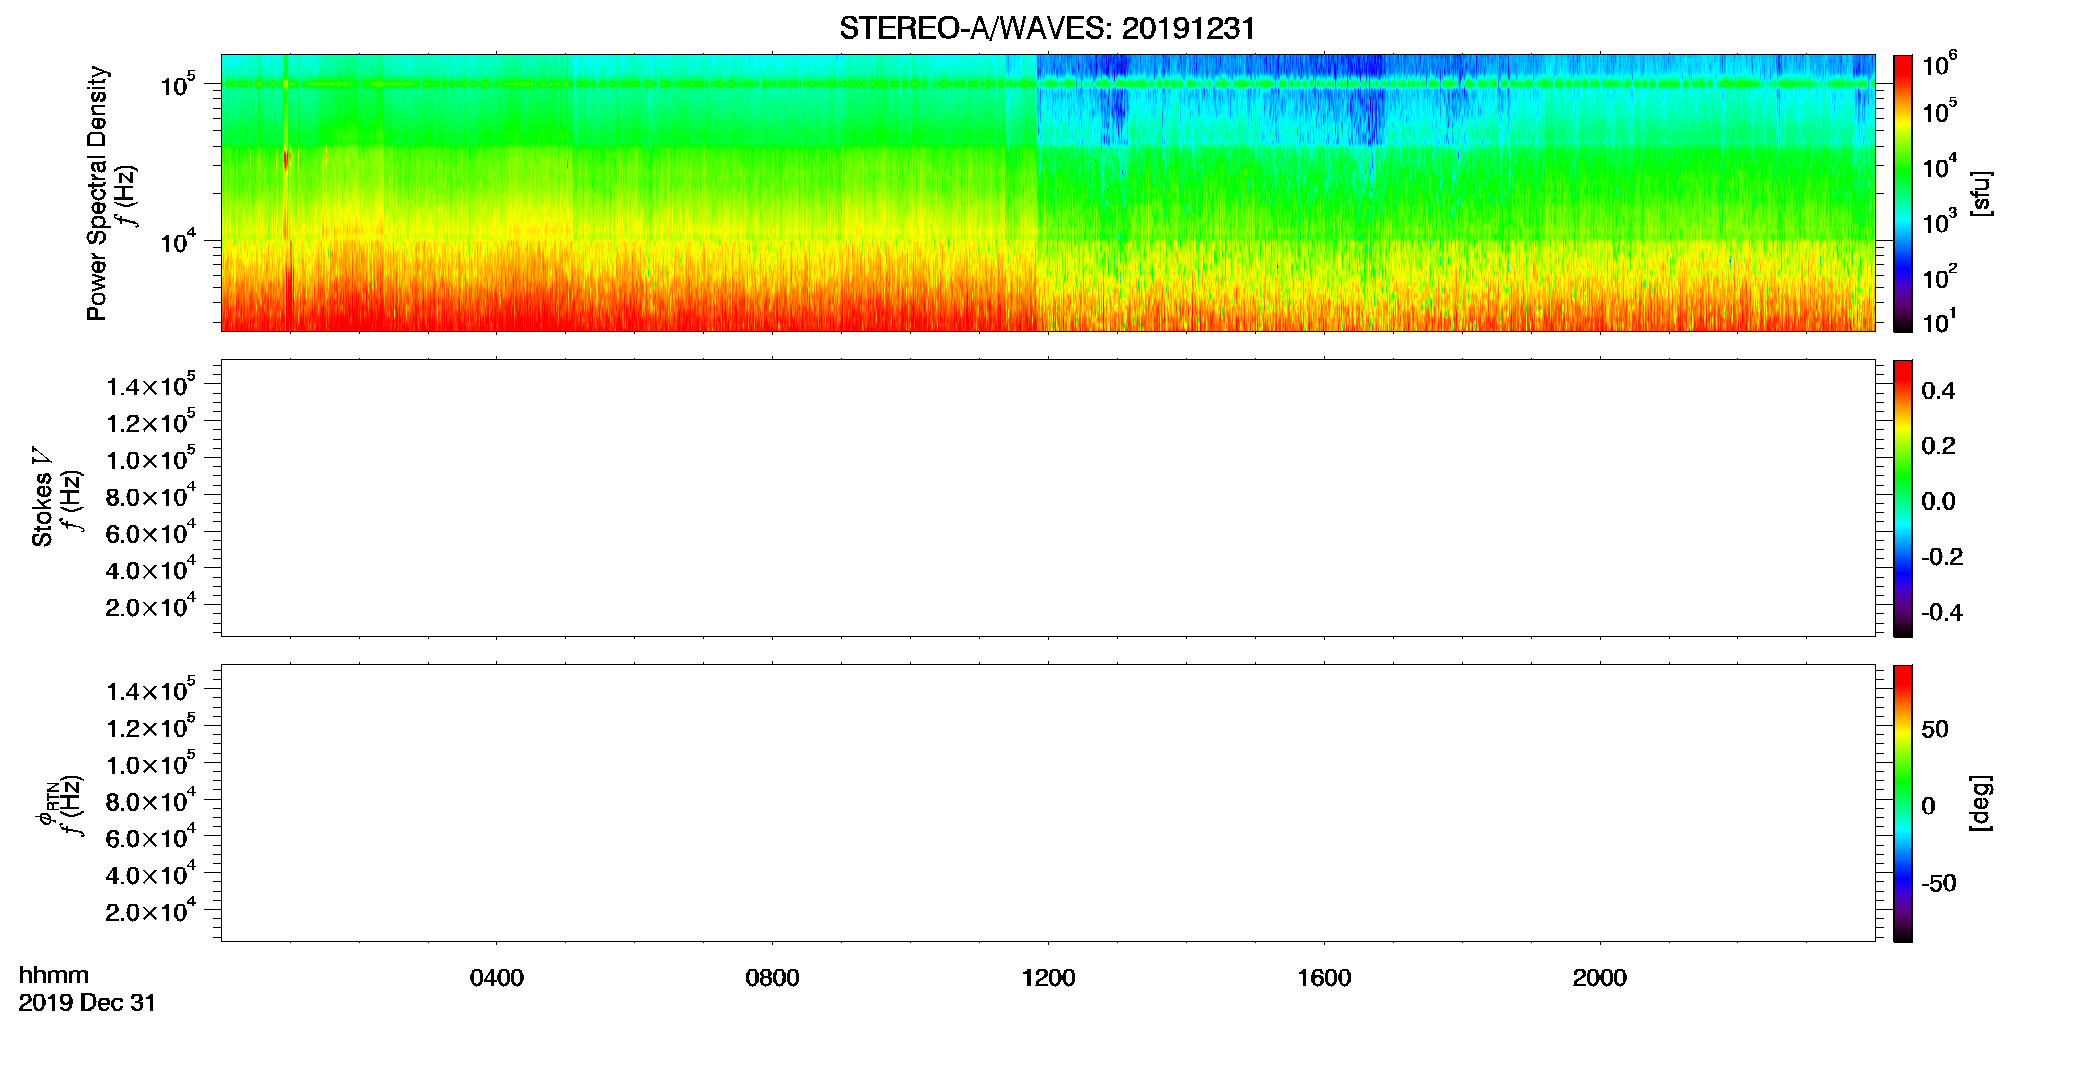
Task: Select the Stokes V colorbar
Action: point(1903,498)
